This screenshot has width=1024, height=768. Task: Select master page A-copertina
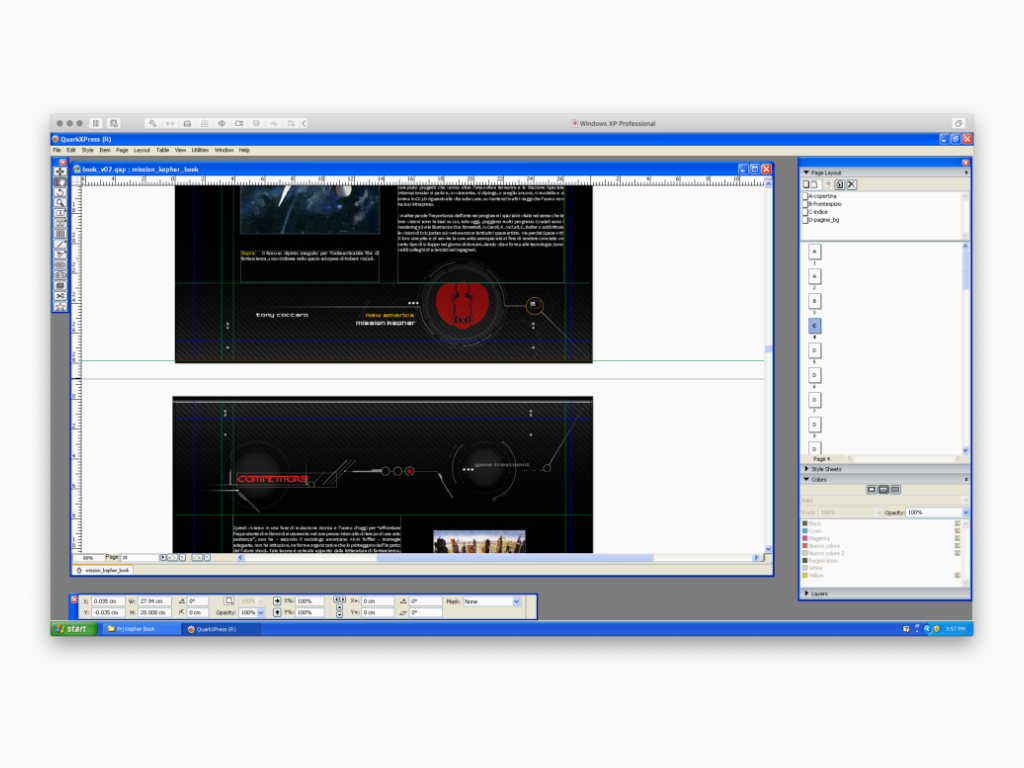tap(820, 196)
